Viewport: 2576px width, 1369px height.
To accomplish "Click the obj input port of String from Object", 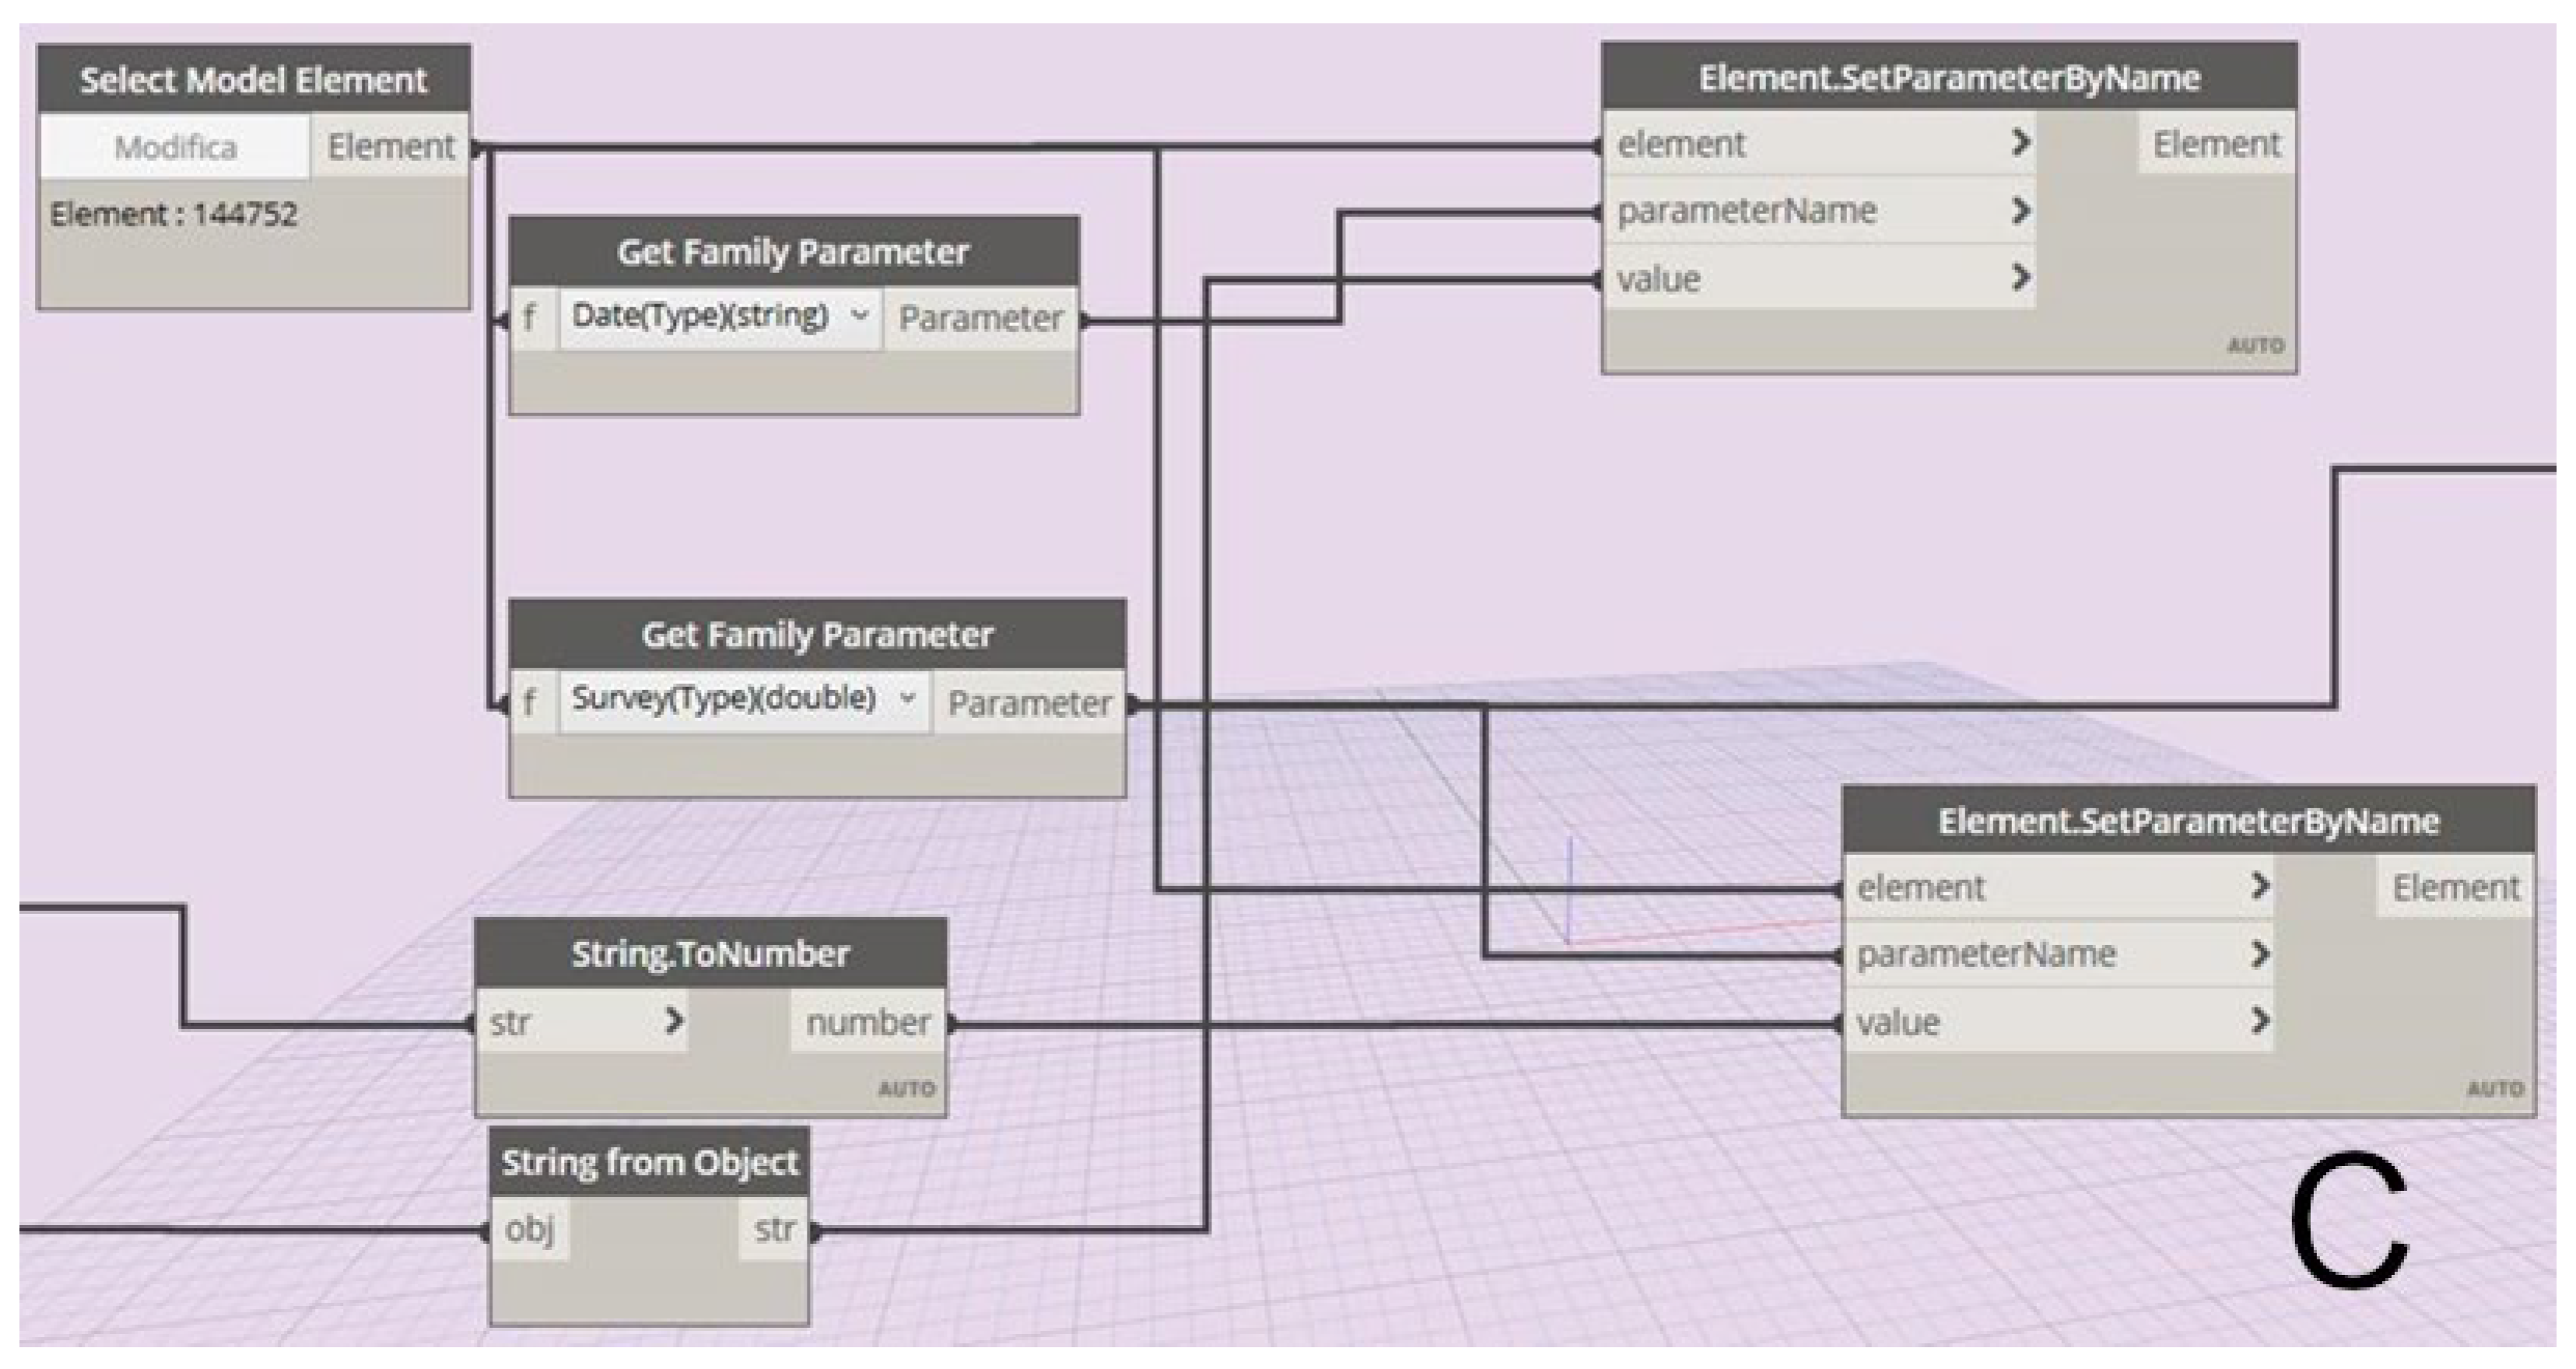I will pyautogui.click(x=529, y=1229).
